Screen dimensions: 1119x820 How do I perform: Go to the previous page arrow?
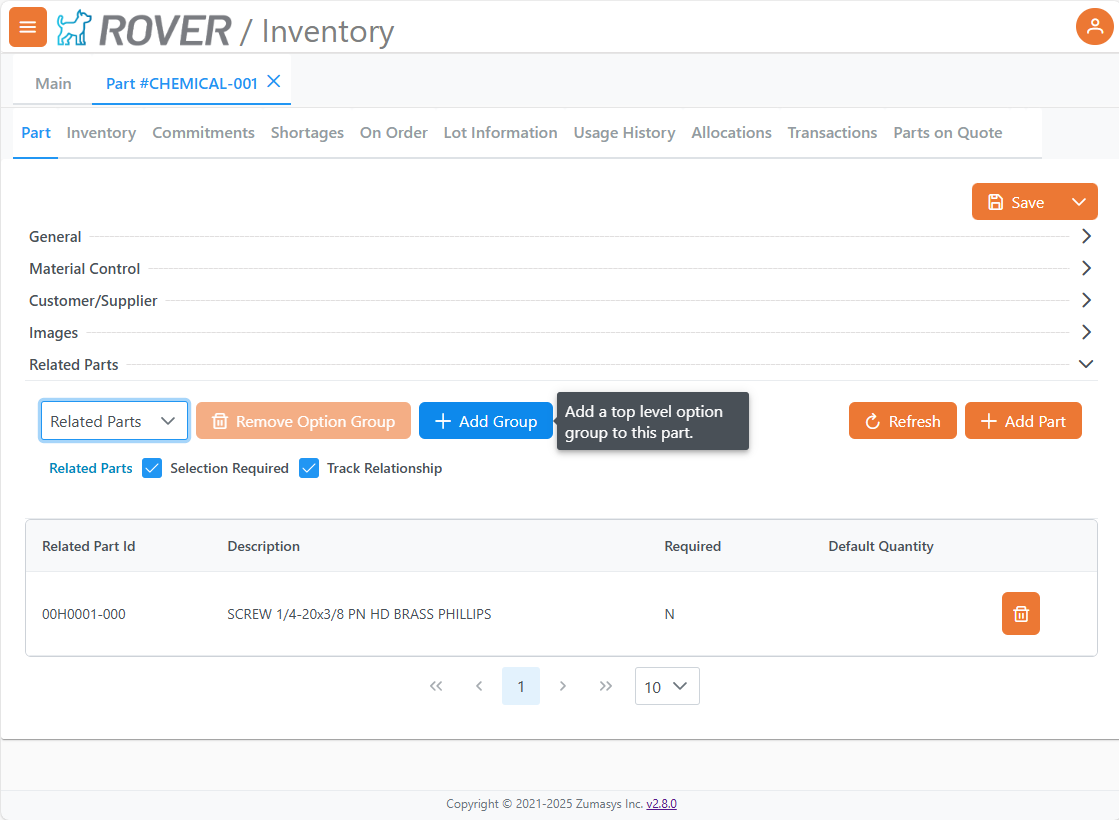479,686
